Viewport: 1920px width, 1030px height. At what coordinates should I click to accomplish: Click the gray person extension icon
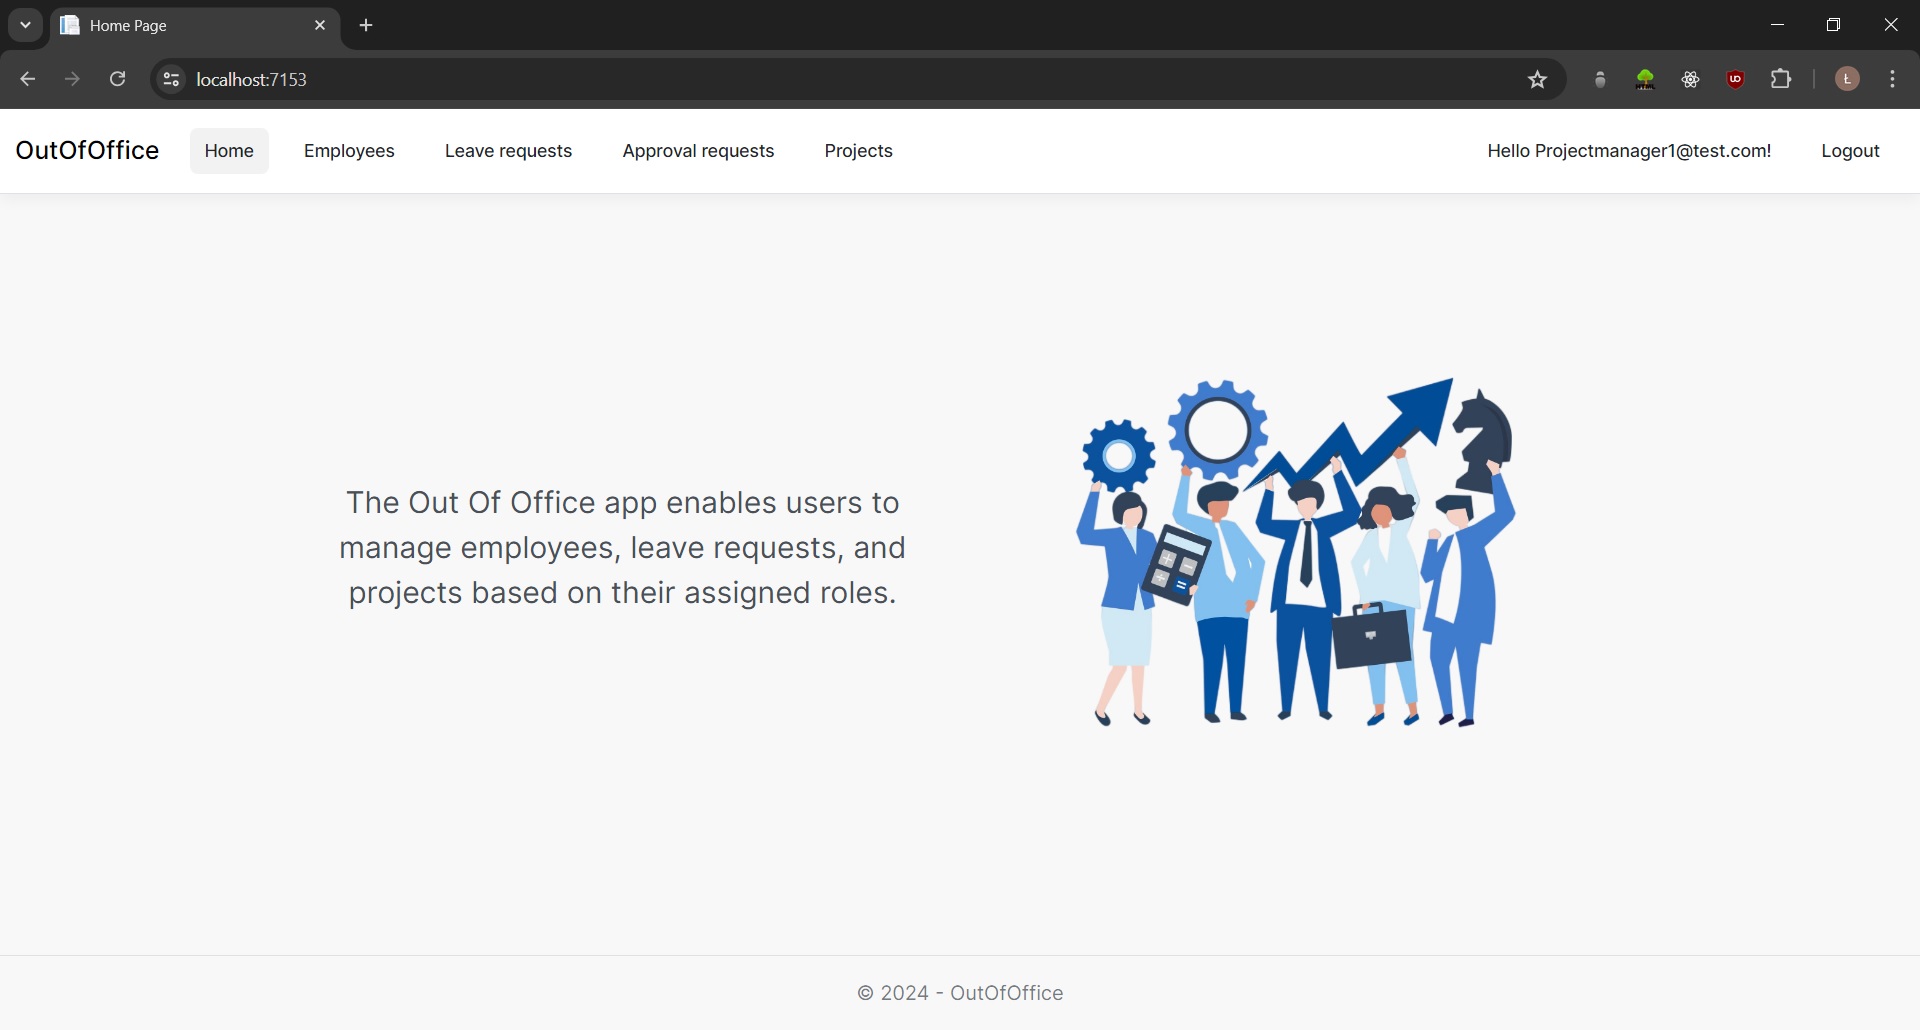[1598, 79]
